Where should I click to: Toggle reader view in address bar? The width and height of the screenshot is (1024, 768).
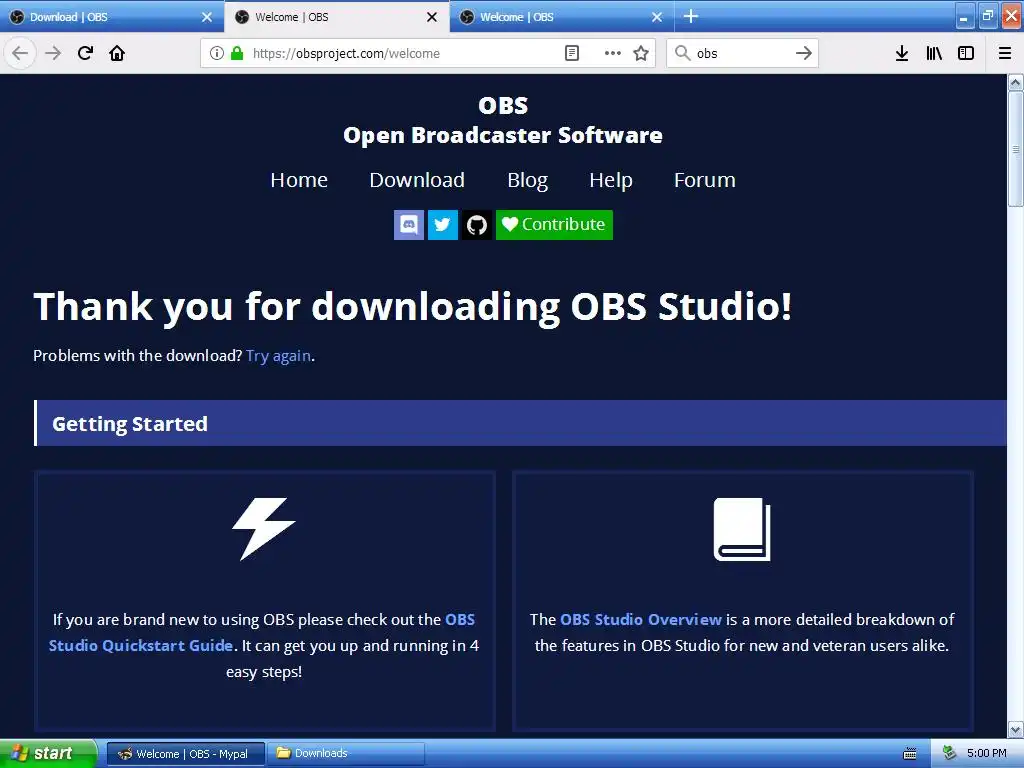tap(571, 53)
